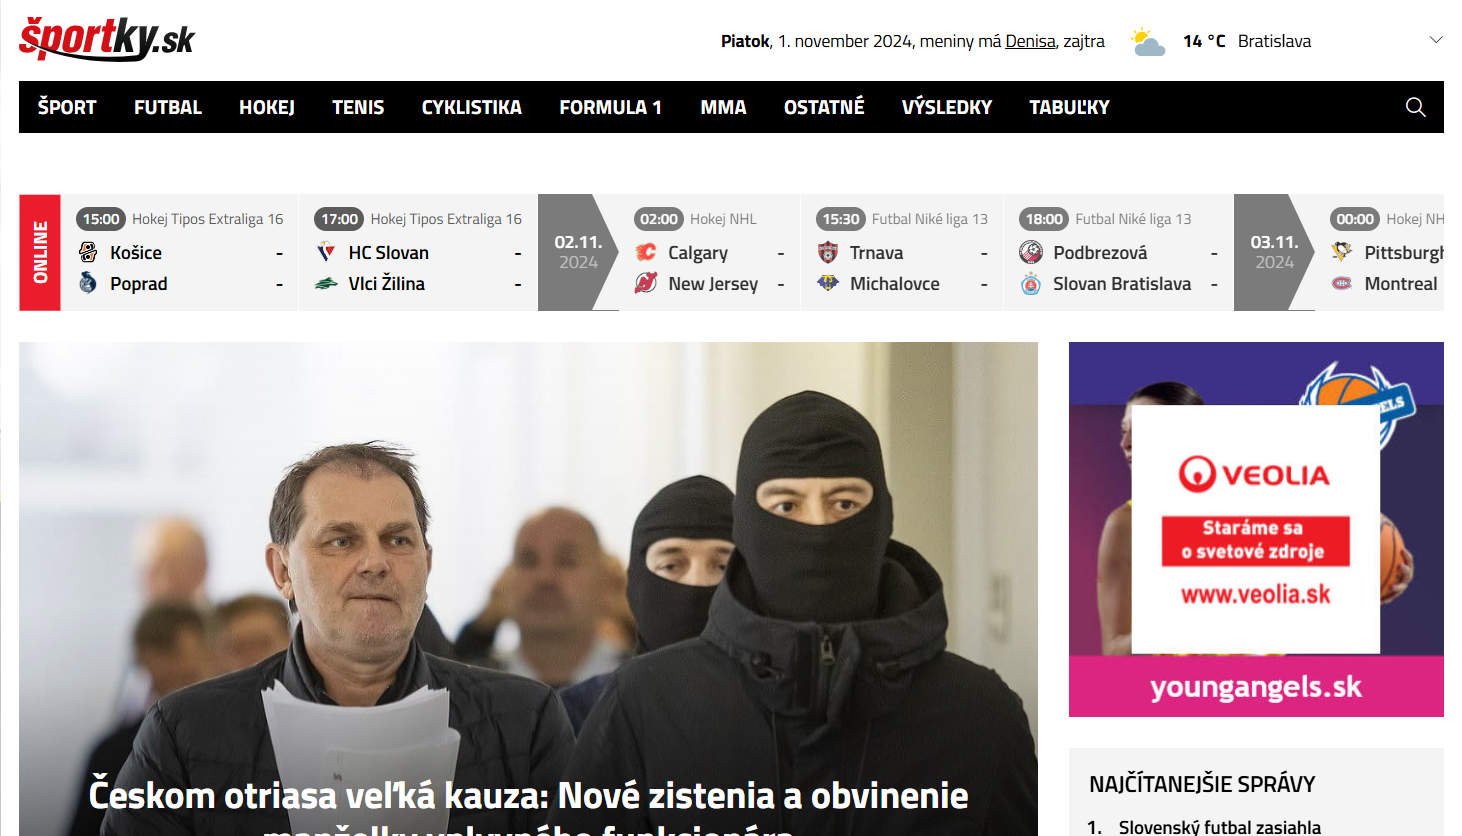Click the Košice team logo
The image size is (1462, 836).
(88, 253)
